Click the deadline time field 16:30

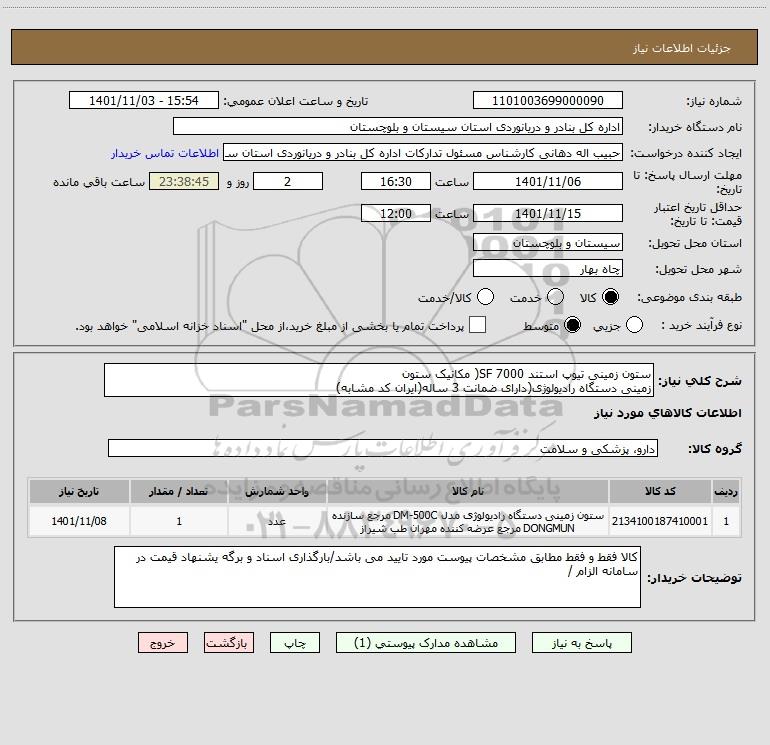pyautogui.click(x=396, y=181)
